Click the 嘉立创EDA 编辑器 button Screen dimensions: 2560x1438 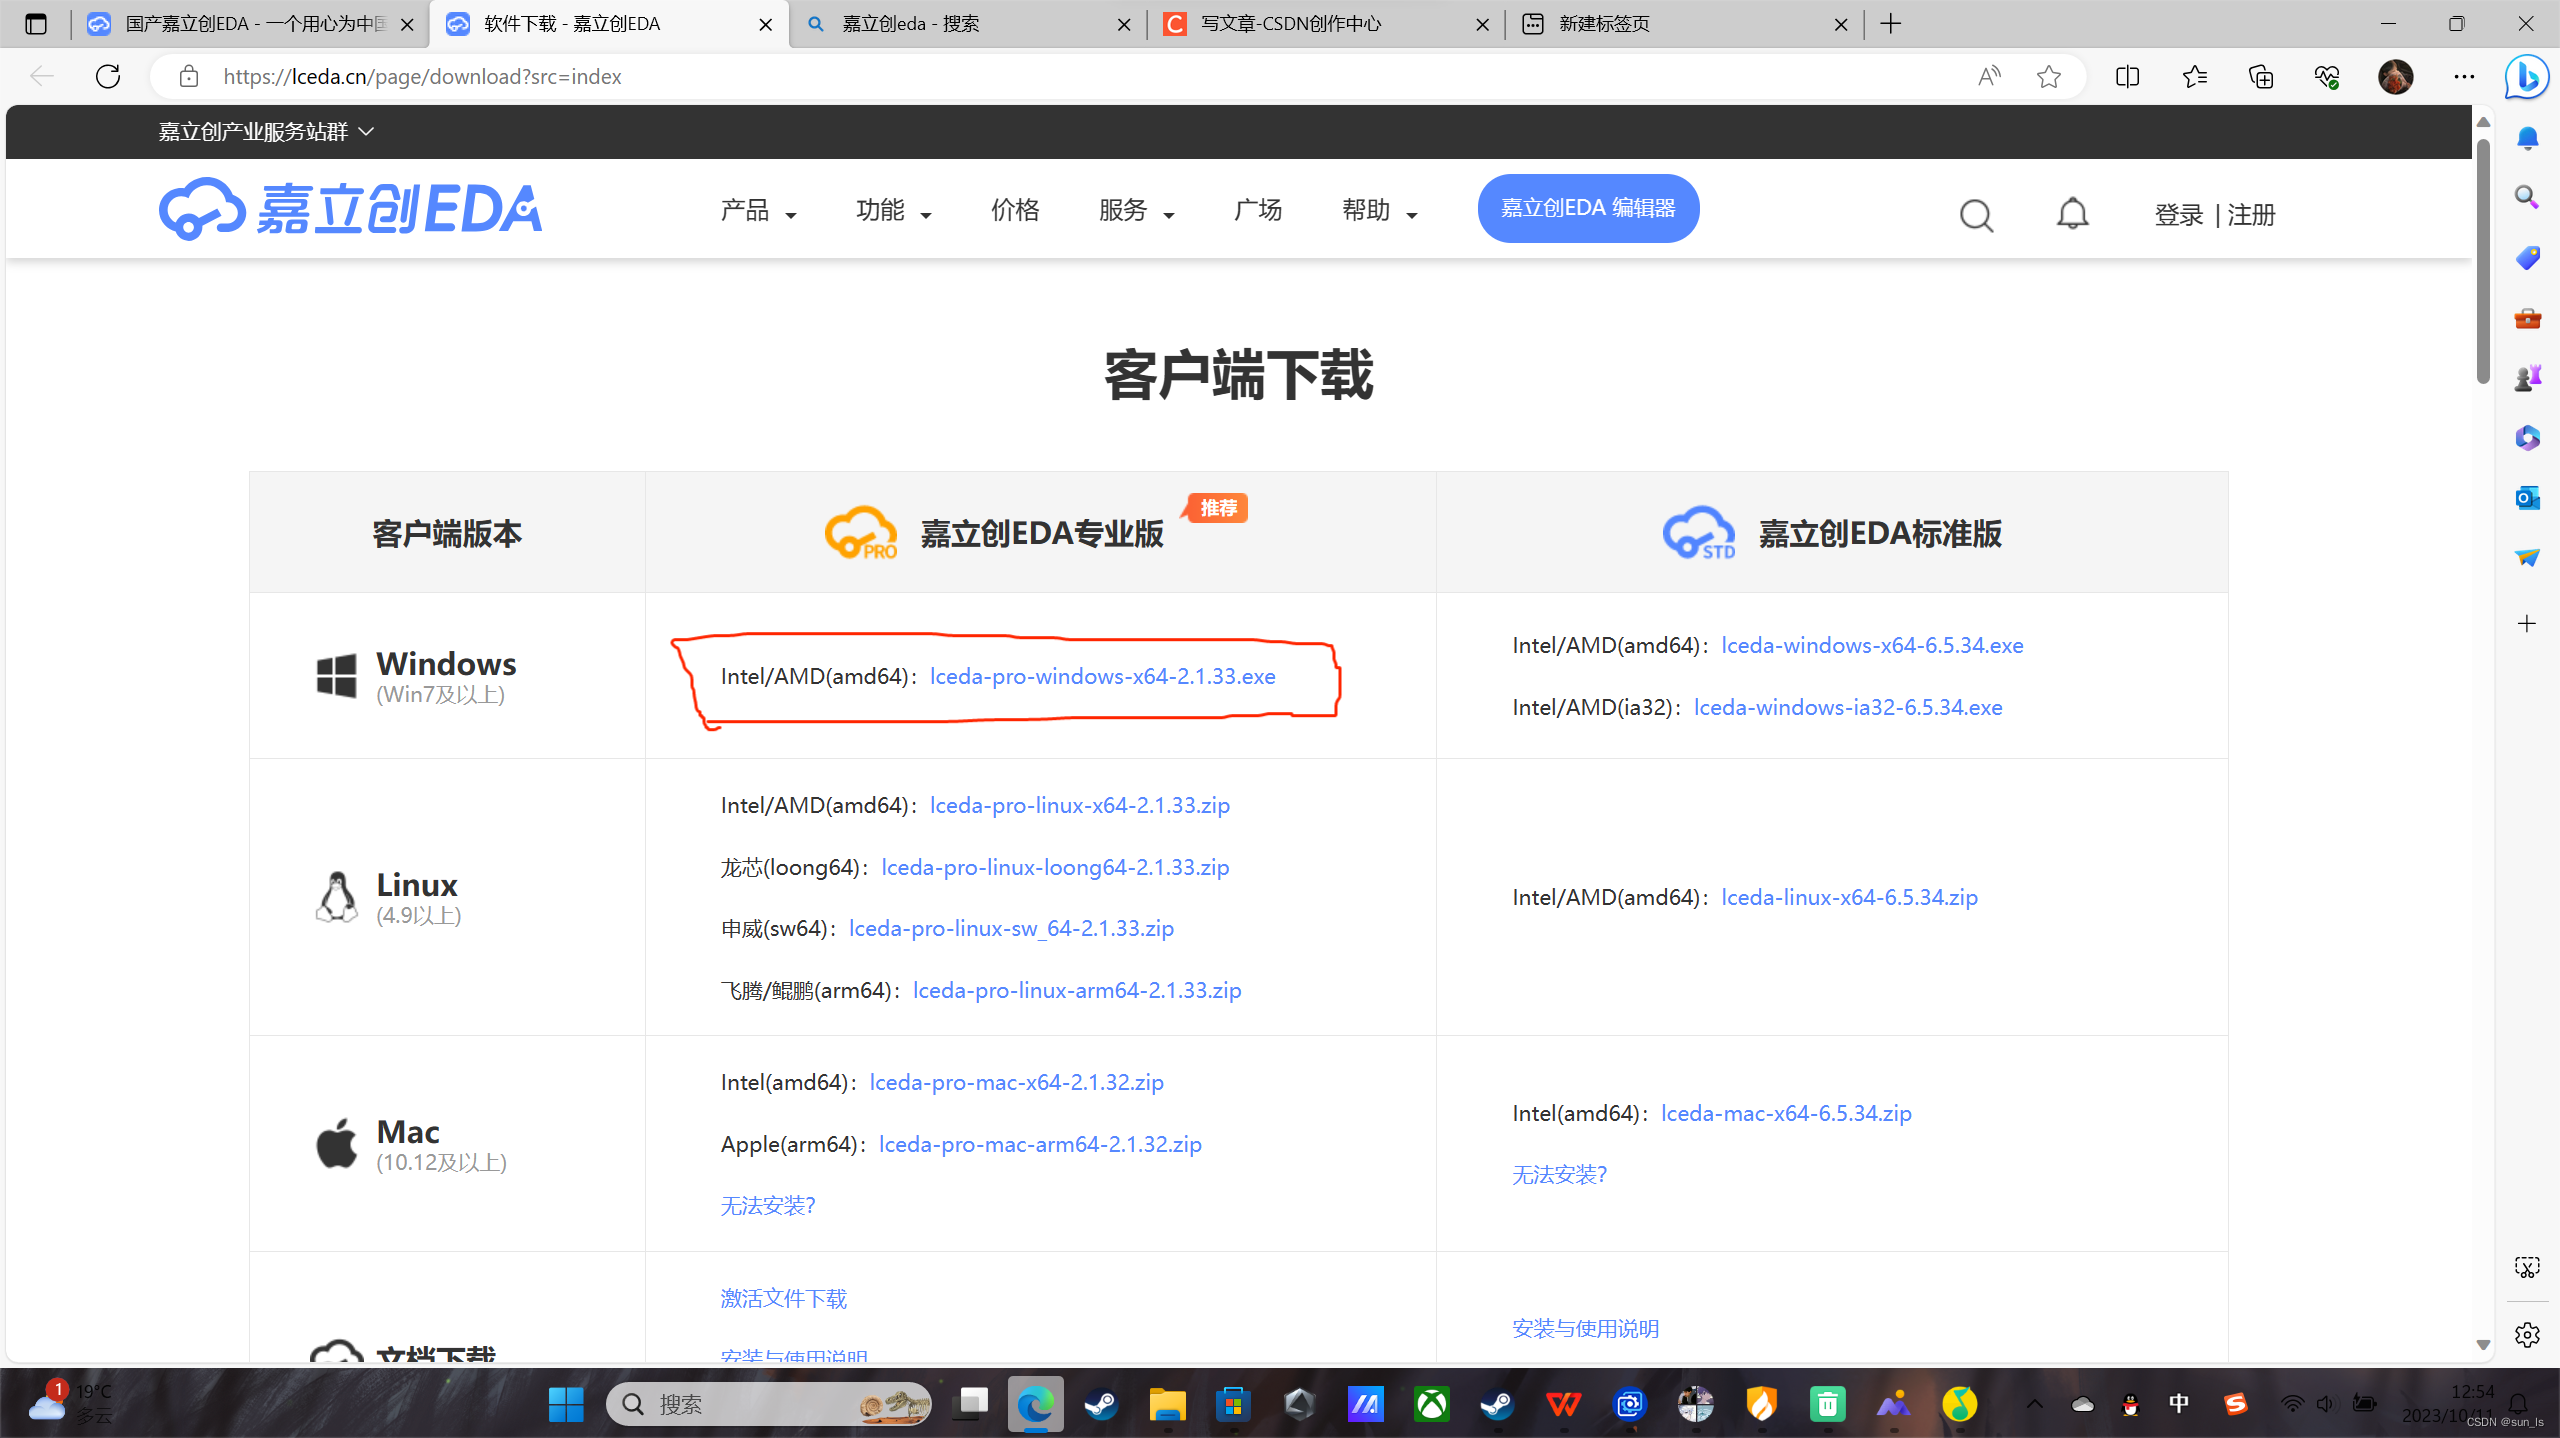click(1588, 208)
